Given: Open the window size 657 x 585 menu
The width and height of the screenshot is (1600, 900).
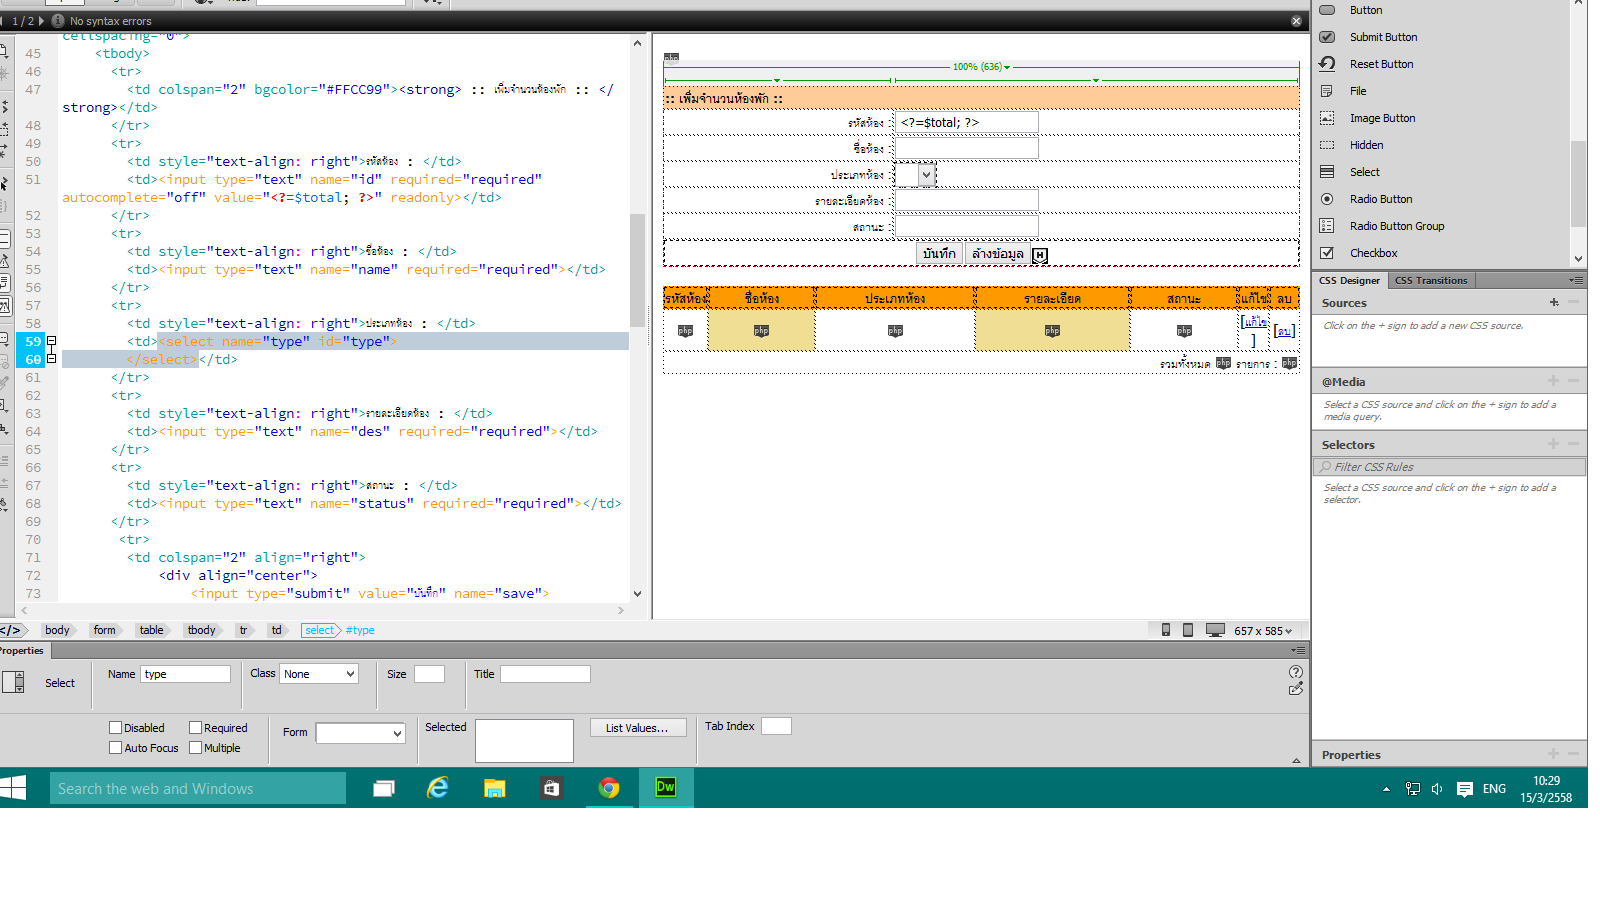Looking at the screenshot, I should 1263,631.
